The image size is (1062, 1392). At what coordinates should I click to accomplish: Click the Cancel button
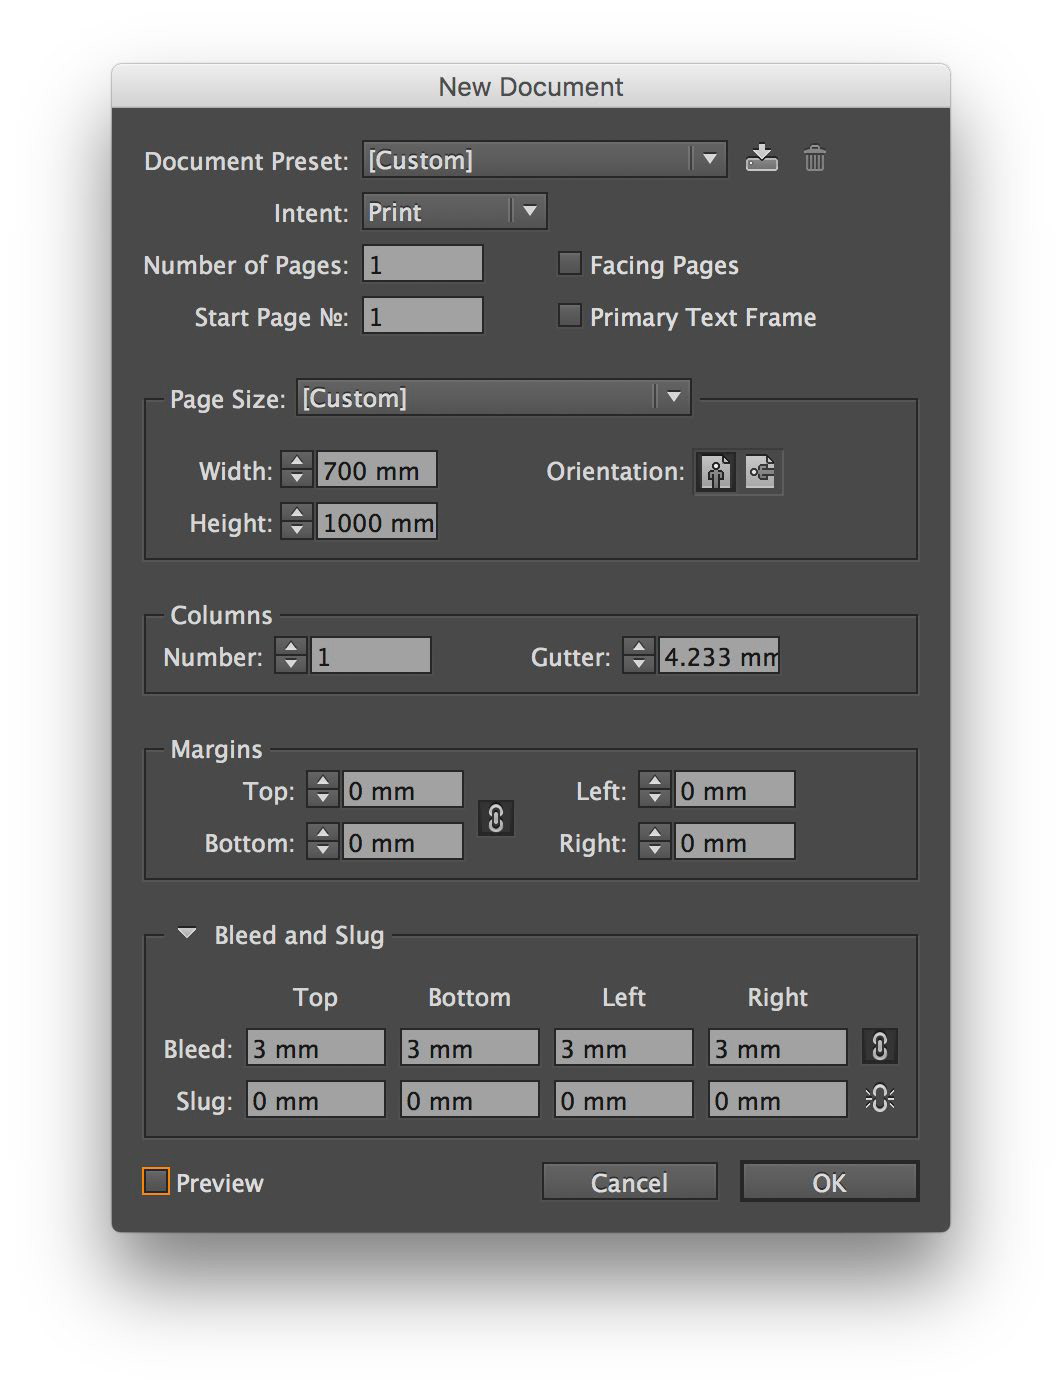[629, 1182]
